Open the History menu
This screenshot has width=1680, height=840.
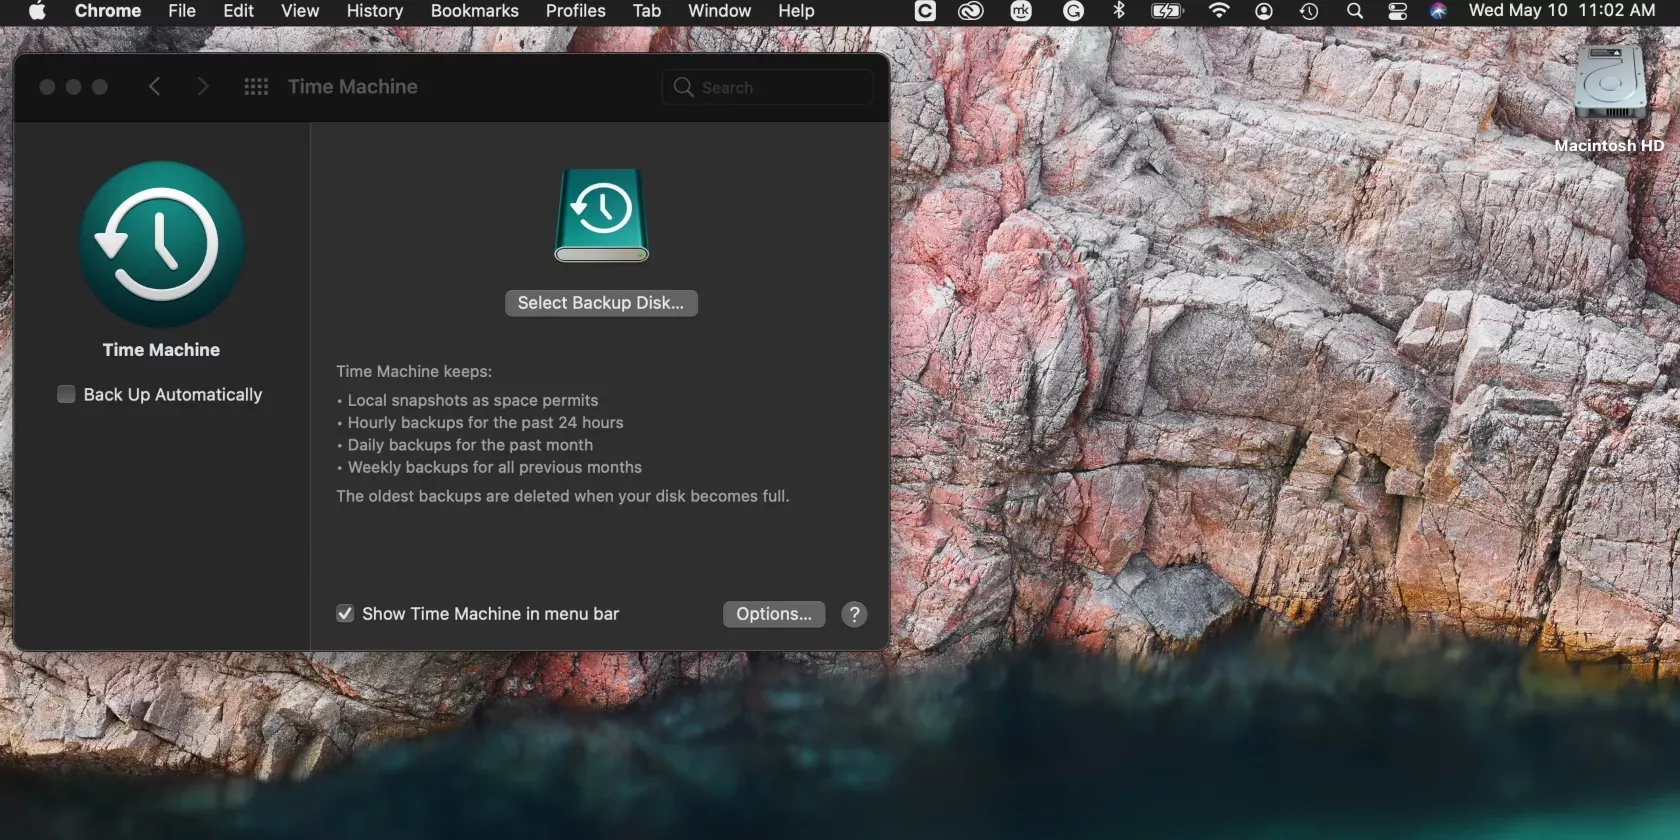point(374,11)
